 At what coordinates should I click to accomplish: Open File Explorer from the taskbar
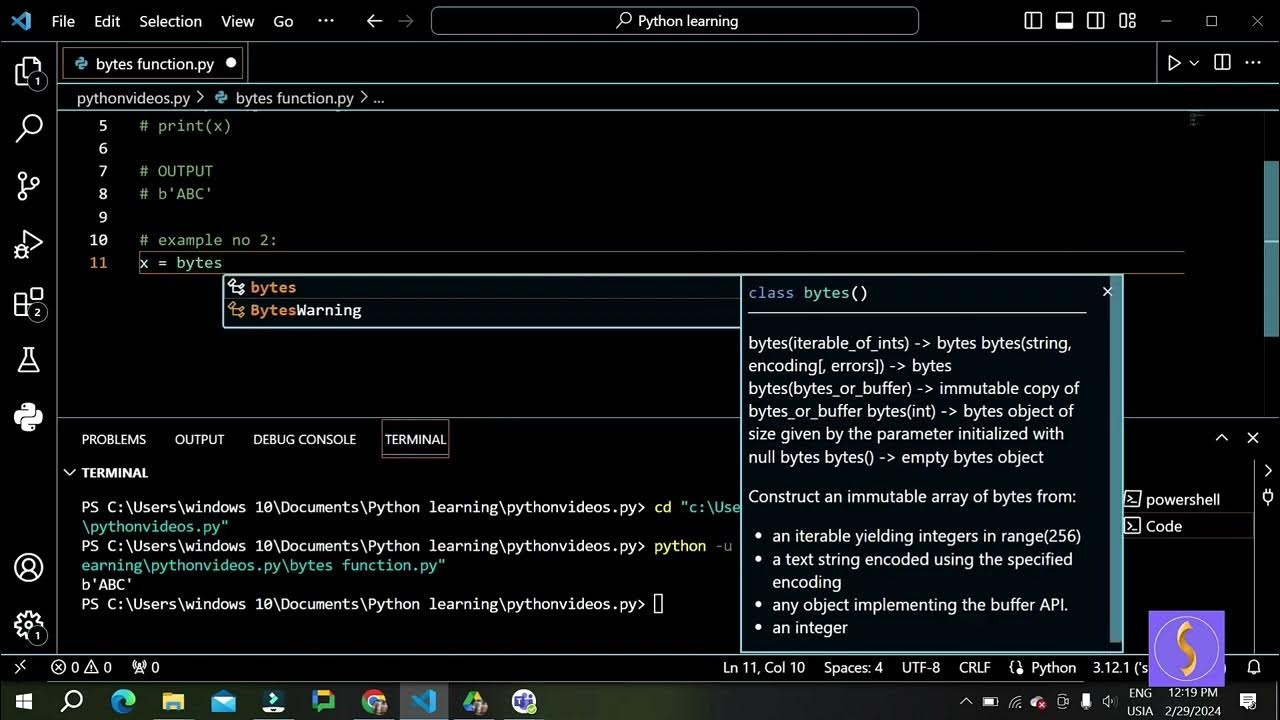coord(173,701)
